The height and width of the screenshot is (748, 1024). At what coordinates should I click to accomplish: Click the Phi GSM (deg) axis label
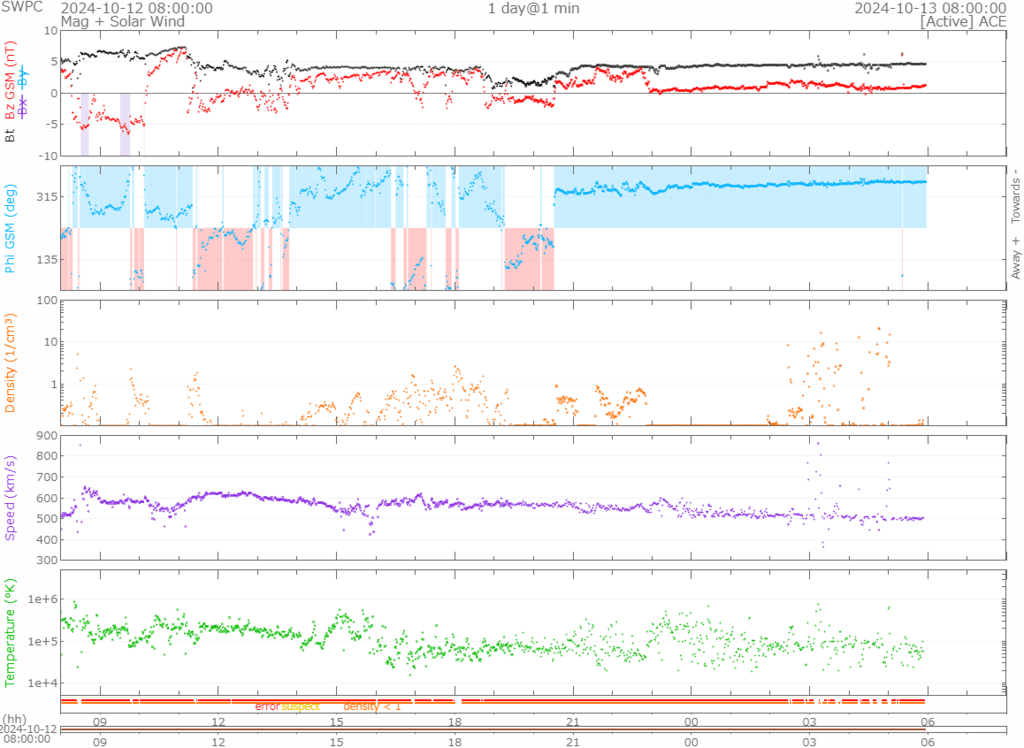(11, 228)
